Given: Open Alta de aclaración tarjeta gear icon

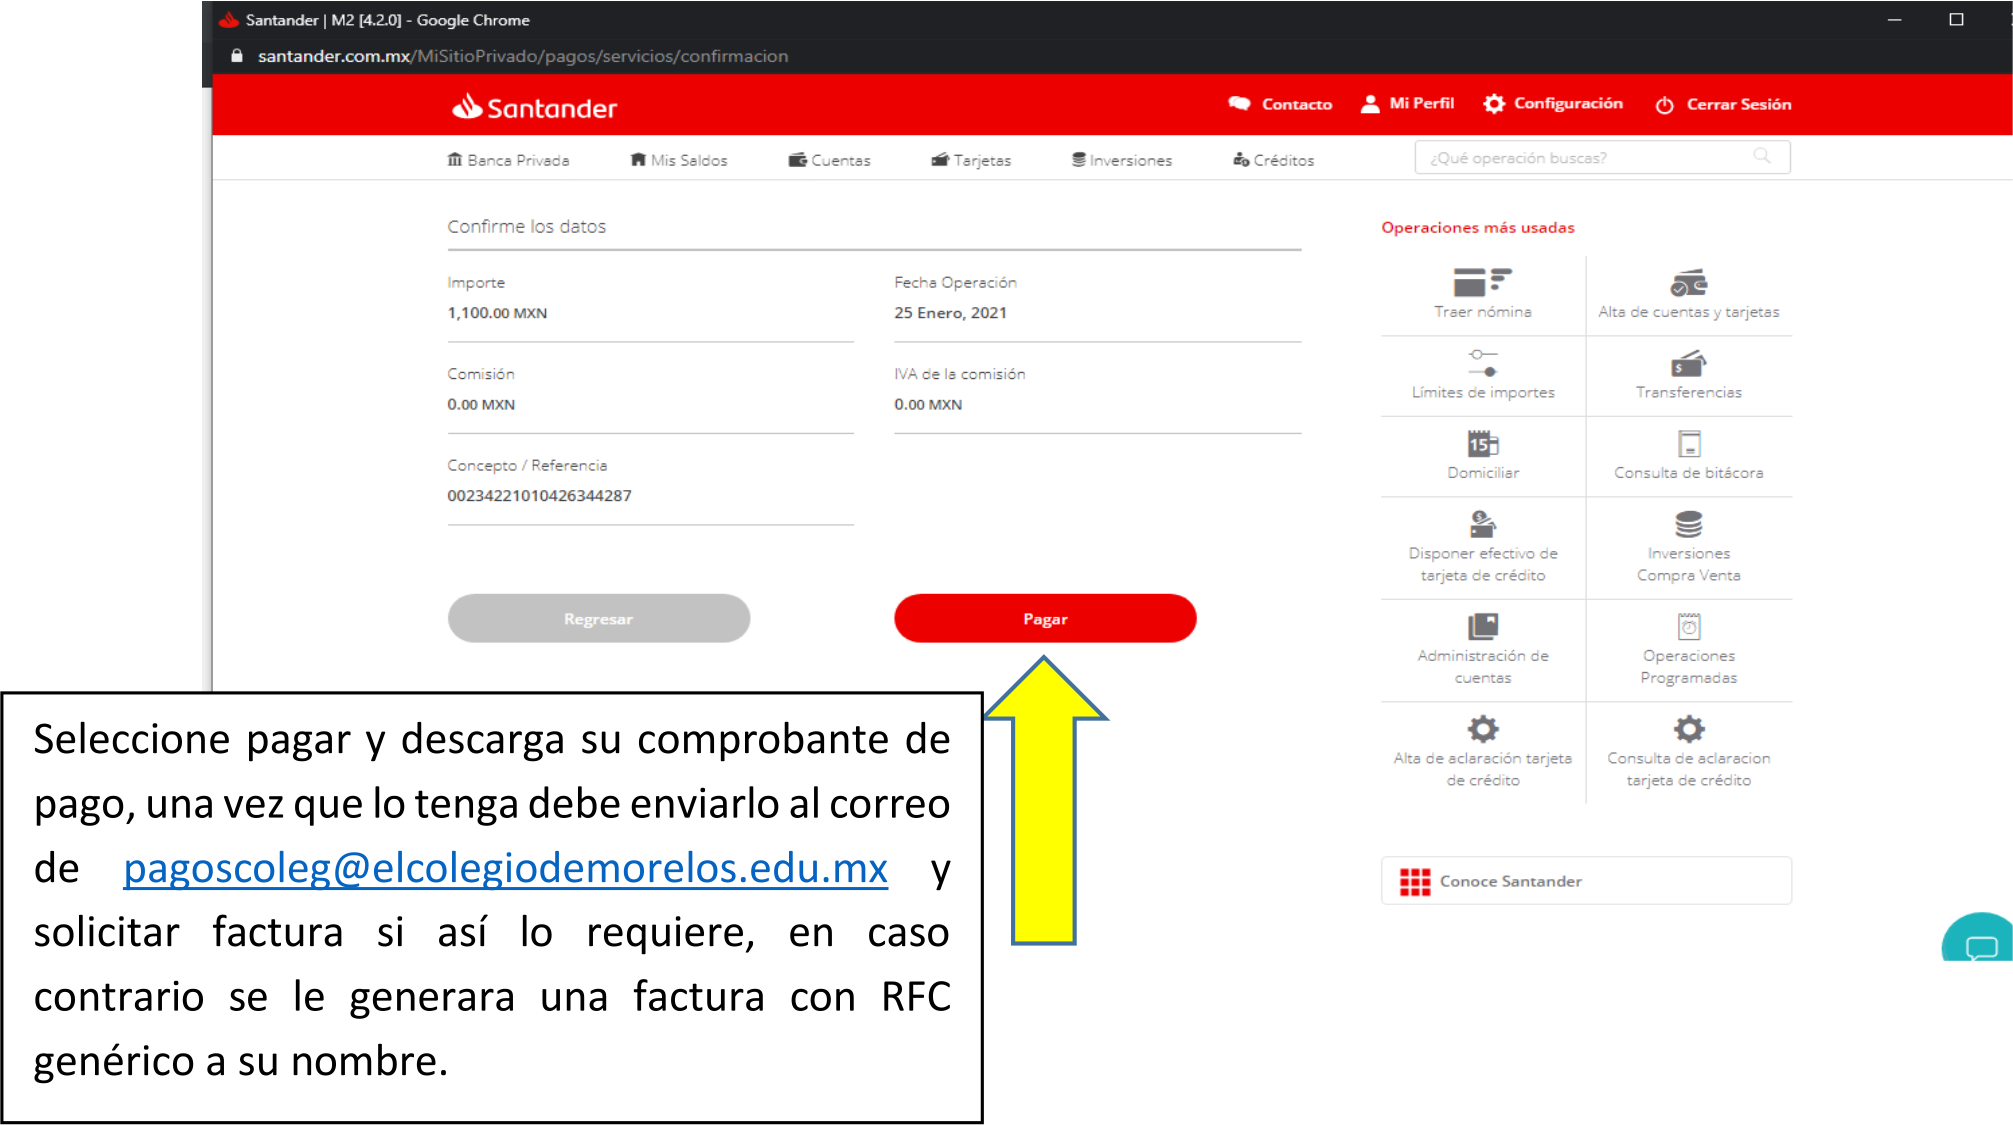Looking at the screenshot, I should (1482, 729).
